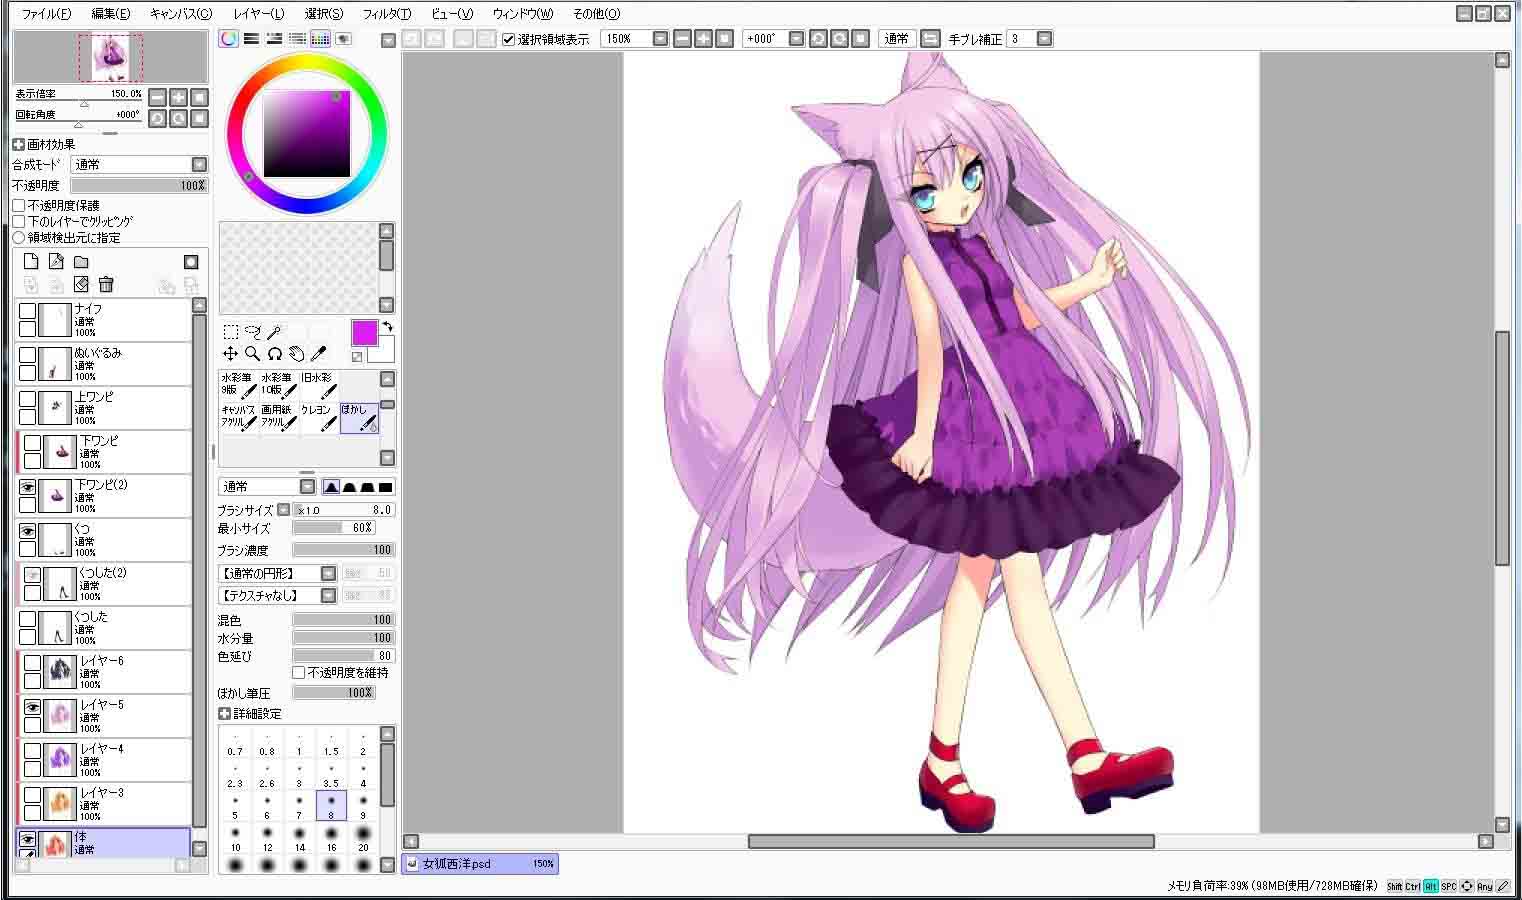Screen dimensions: 1522x900
Task: Select the hand pan tool
Action: coord(296,354)
